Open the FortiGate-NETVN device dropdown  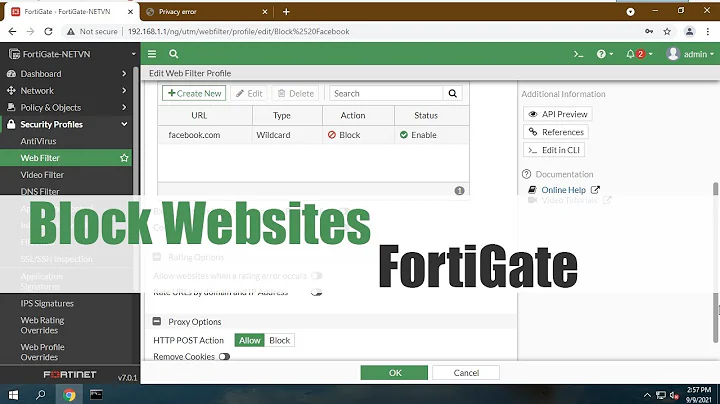click(x=72, y=54)
